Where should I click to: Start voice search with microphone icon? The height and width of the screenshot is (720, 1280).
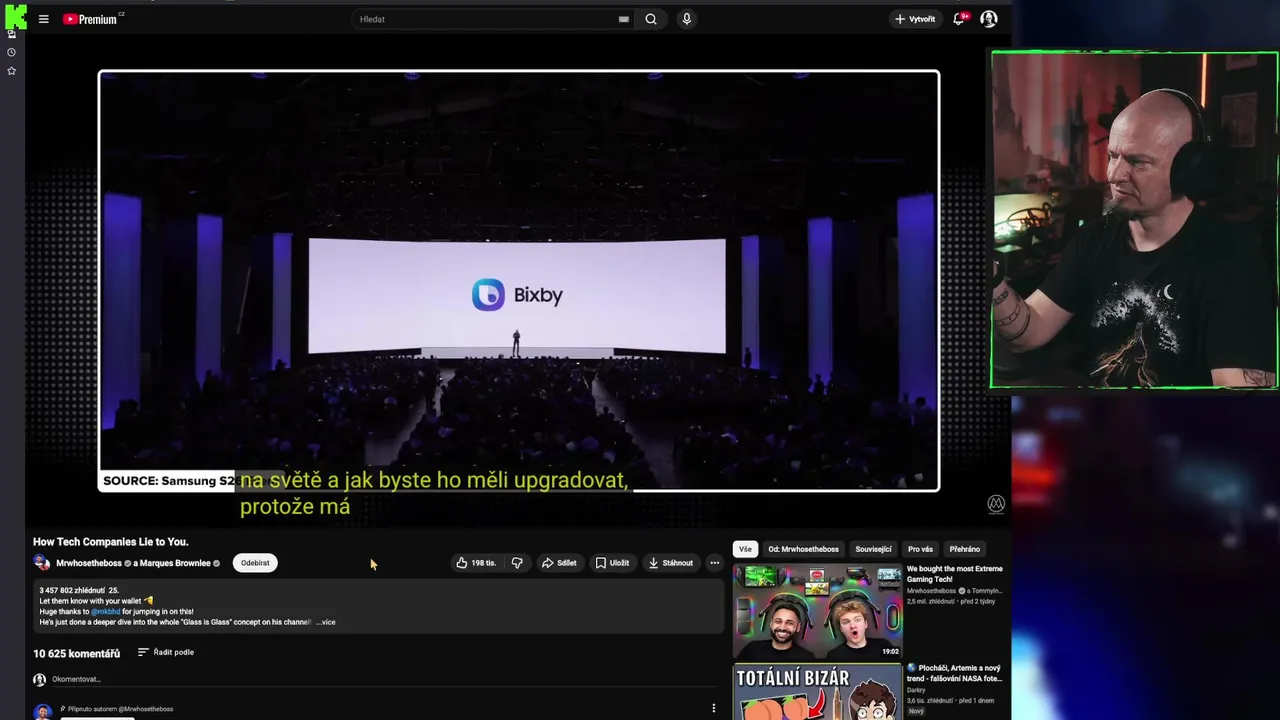click(x=686, y=19)
